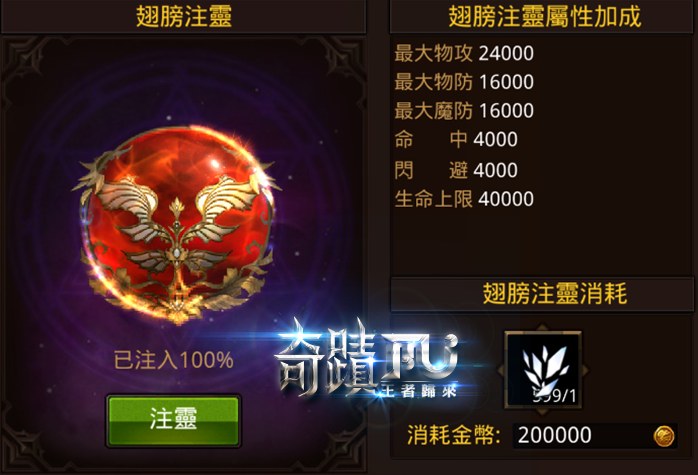
Task: Tap the 王者歸來 subtitle in logo
Action: (x=417, y=391)
